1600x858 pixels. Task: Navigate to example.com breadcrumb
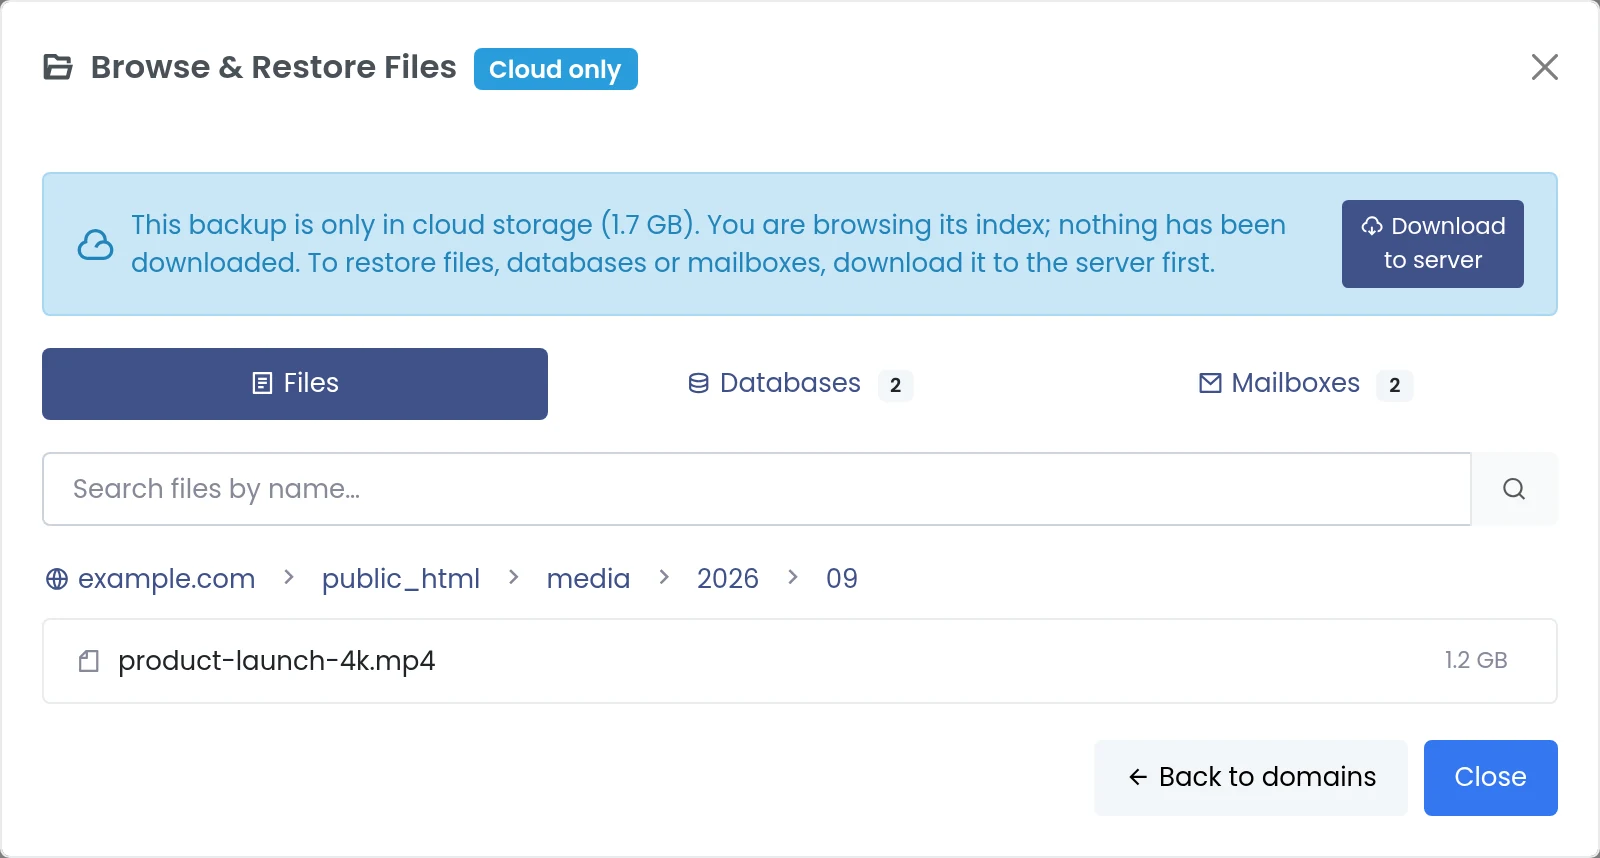166,579
